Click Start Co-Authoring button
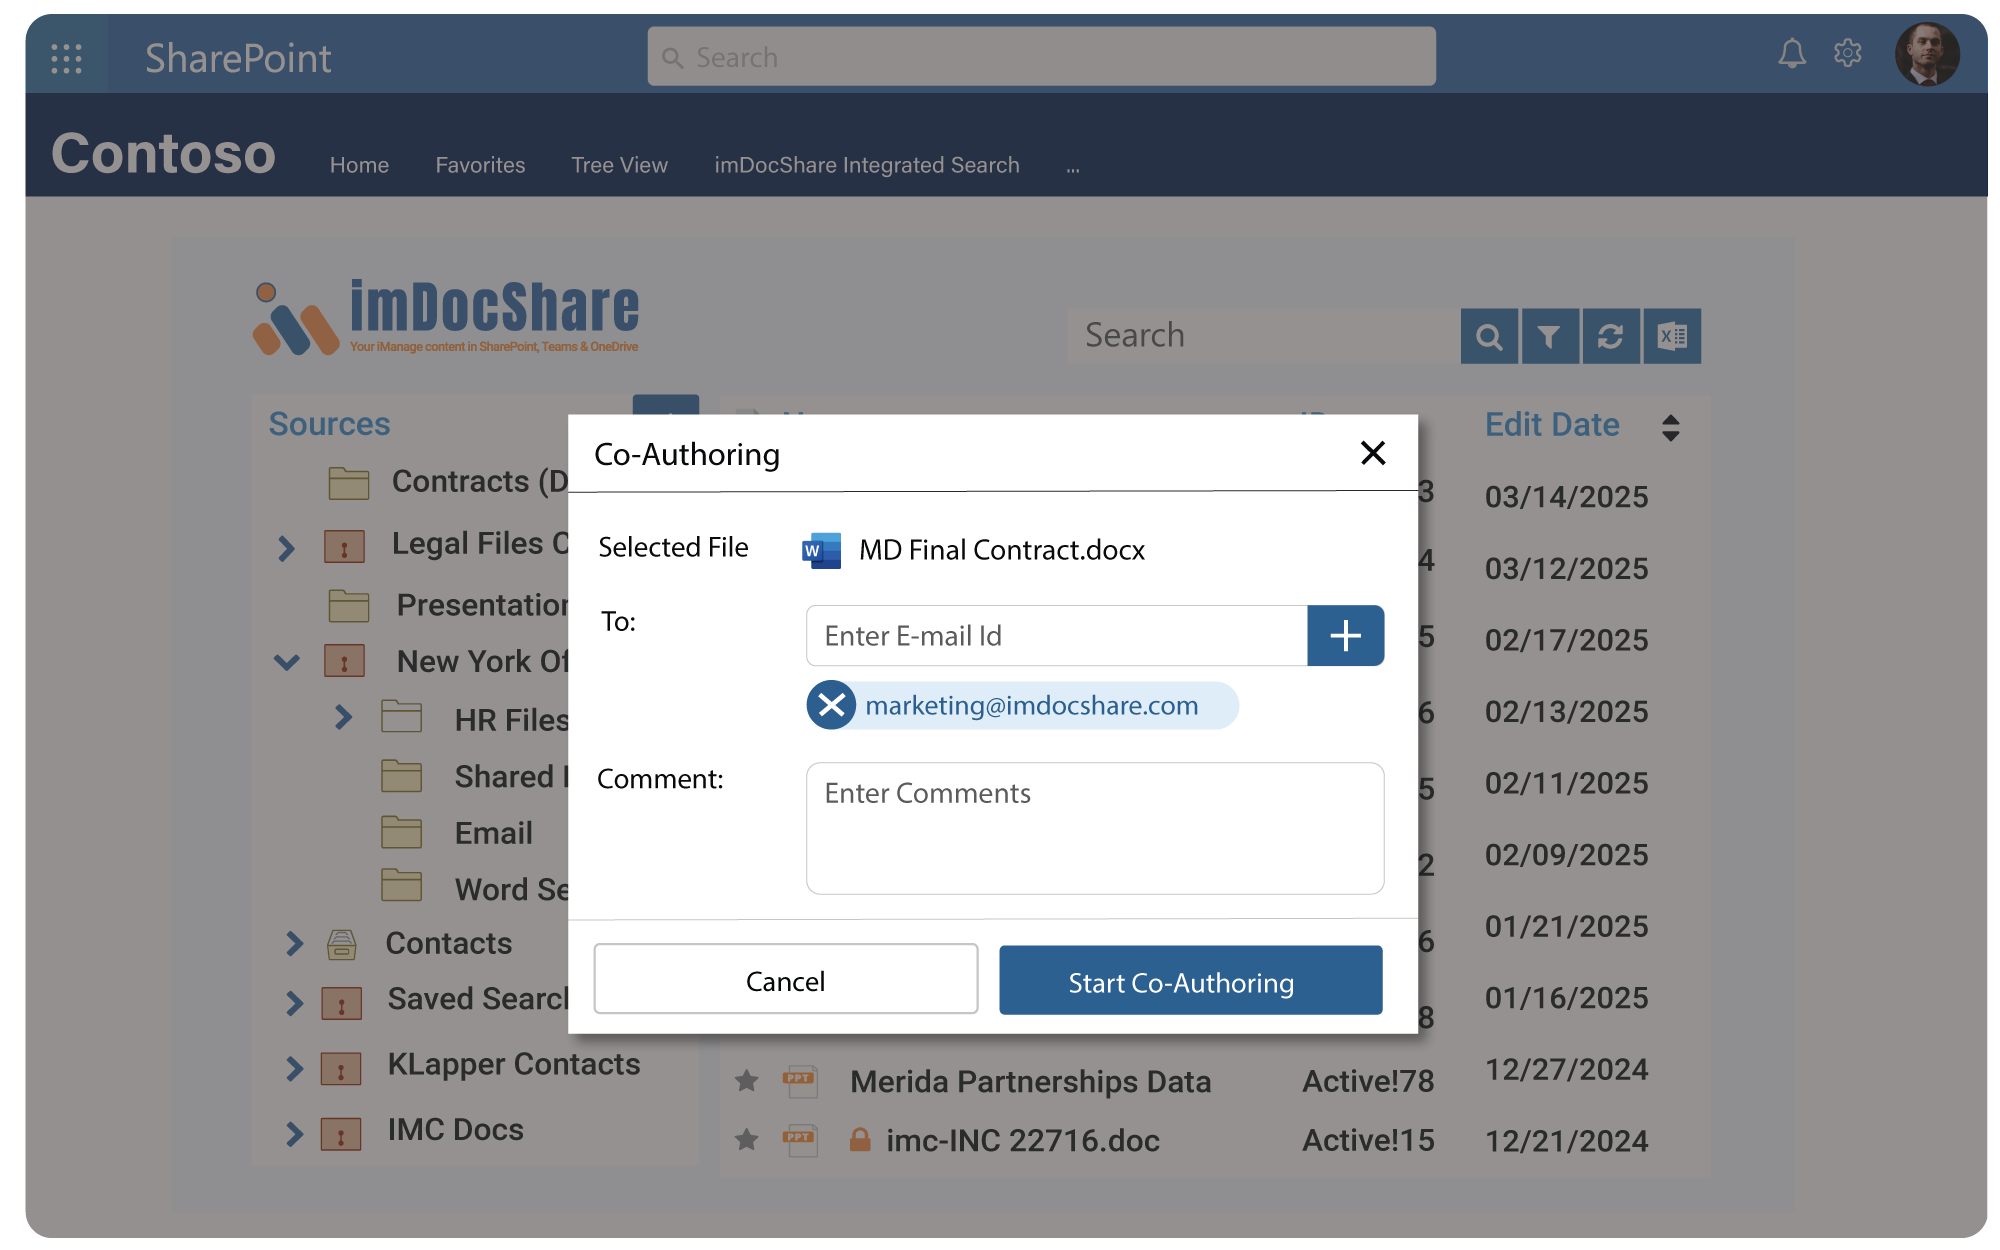Screen dimensions: 2000x1250 [x=1190, y=980]
